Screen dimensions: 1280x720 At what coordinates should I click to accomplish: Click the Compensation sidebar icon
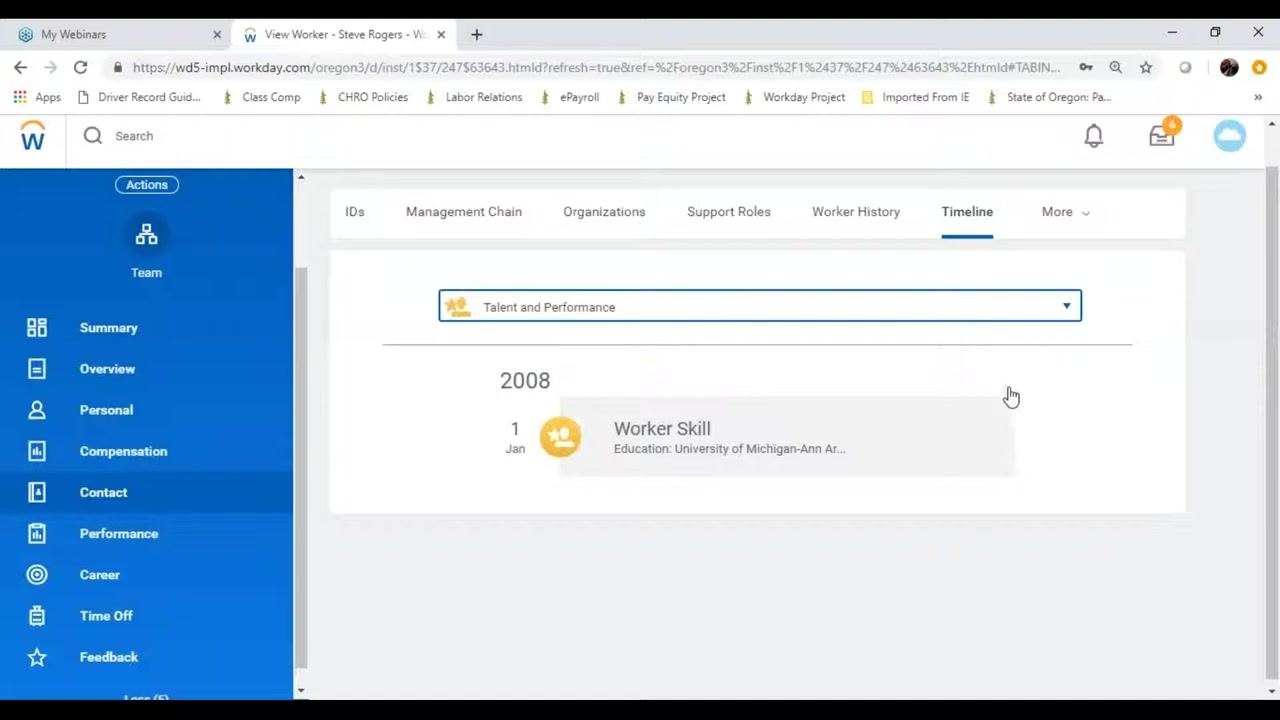coord(37,451)
